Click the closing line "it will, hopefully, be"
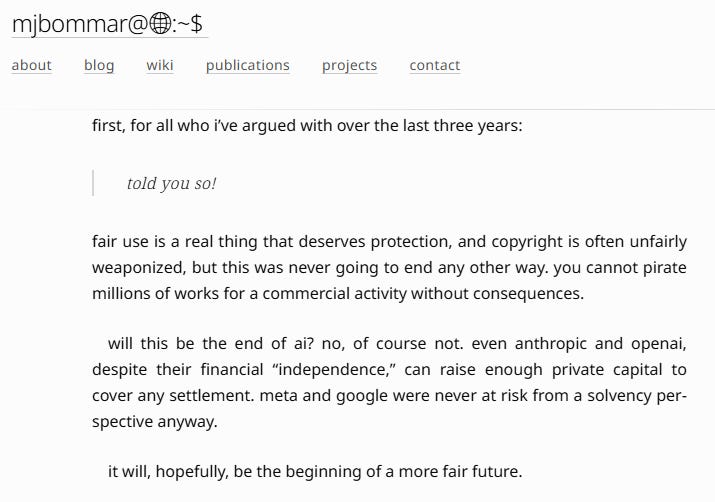This screenshot has width=715, height=502. click(x=315, y=471)
